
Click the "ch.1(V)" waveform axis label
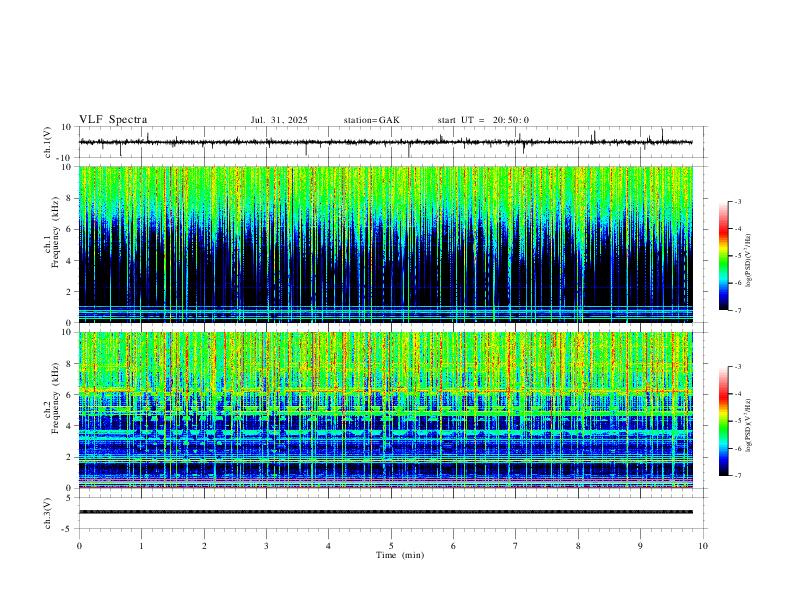click(x=48, y=142)
